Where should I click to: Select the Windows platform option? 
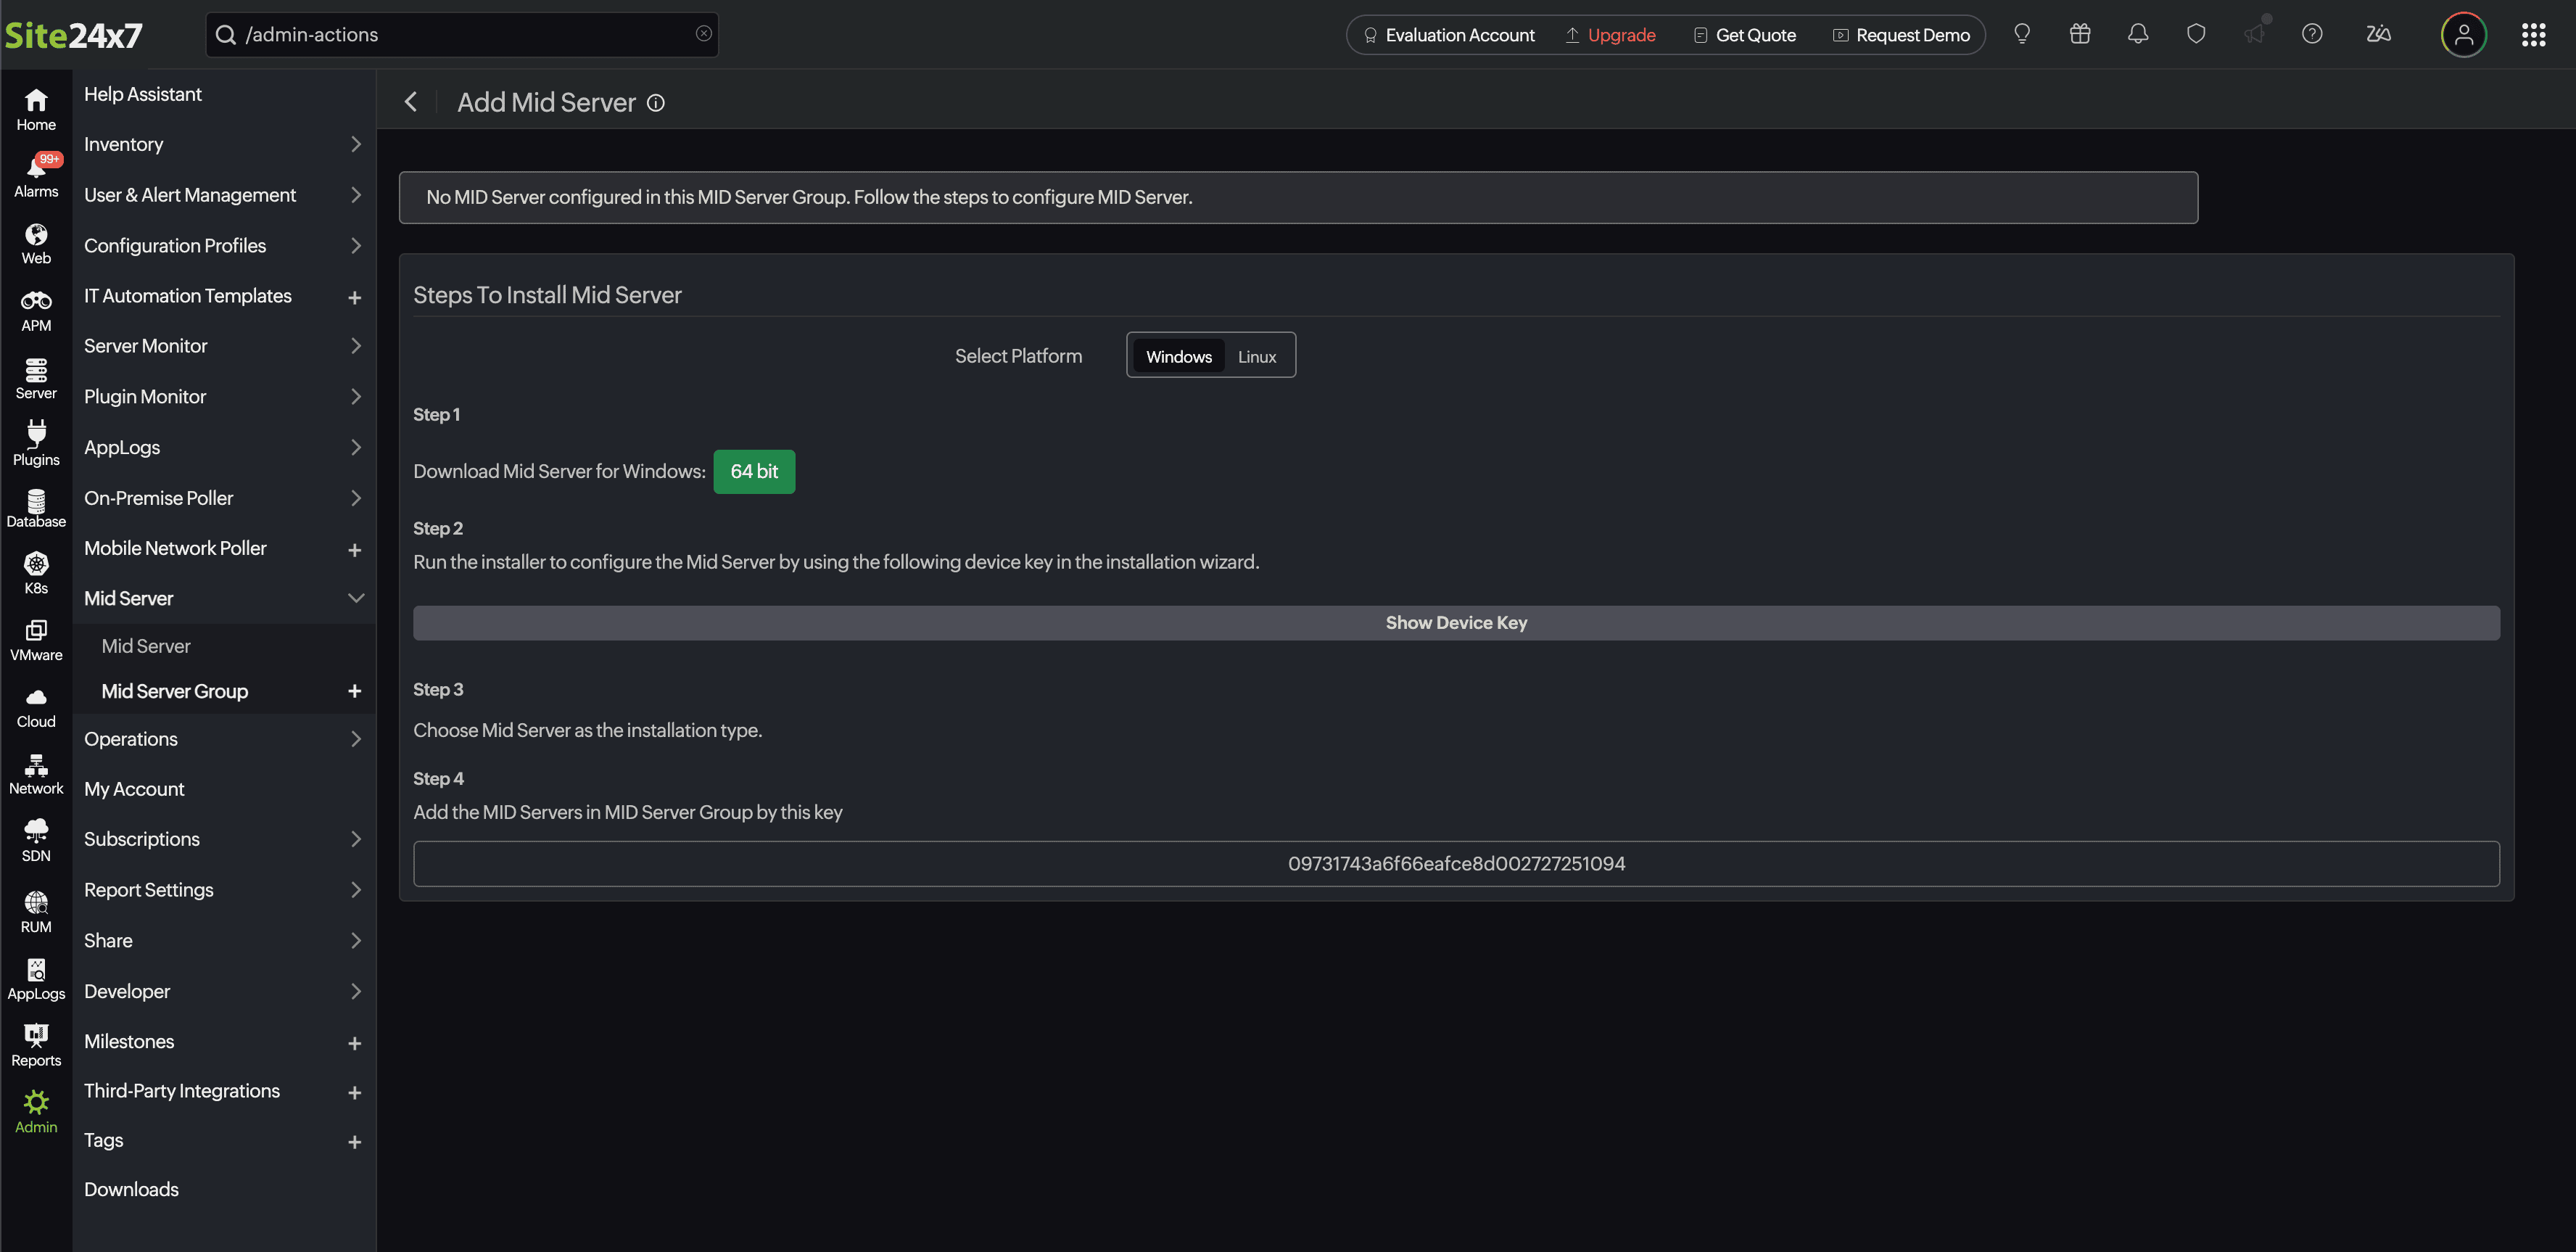point(1178,357)
